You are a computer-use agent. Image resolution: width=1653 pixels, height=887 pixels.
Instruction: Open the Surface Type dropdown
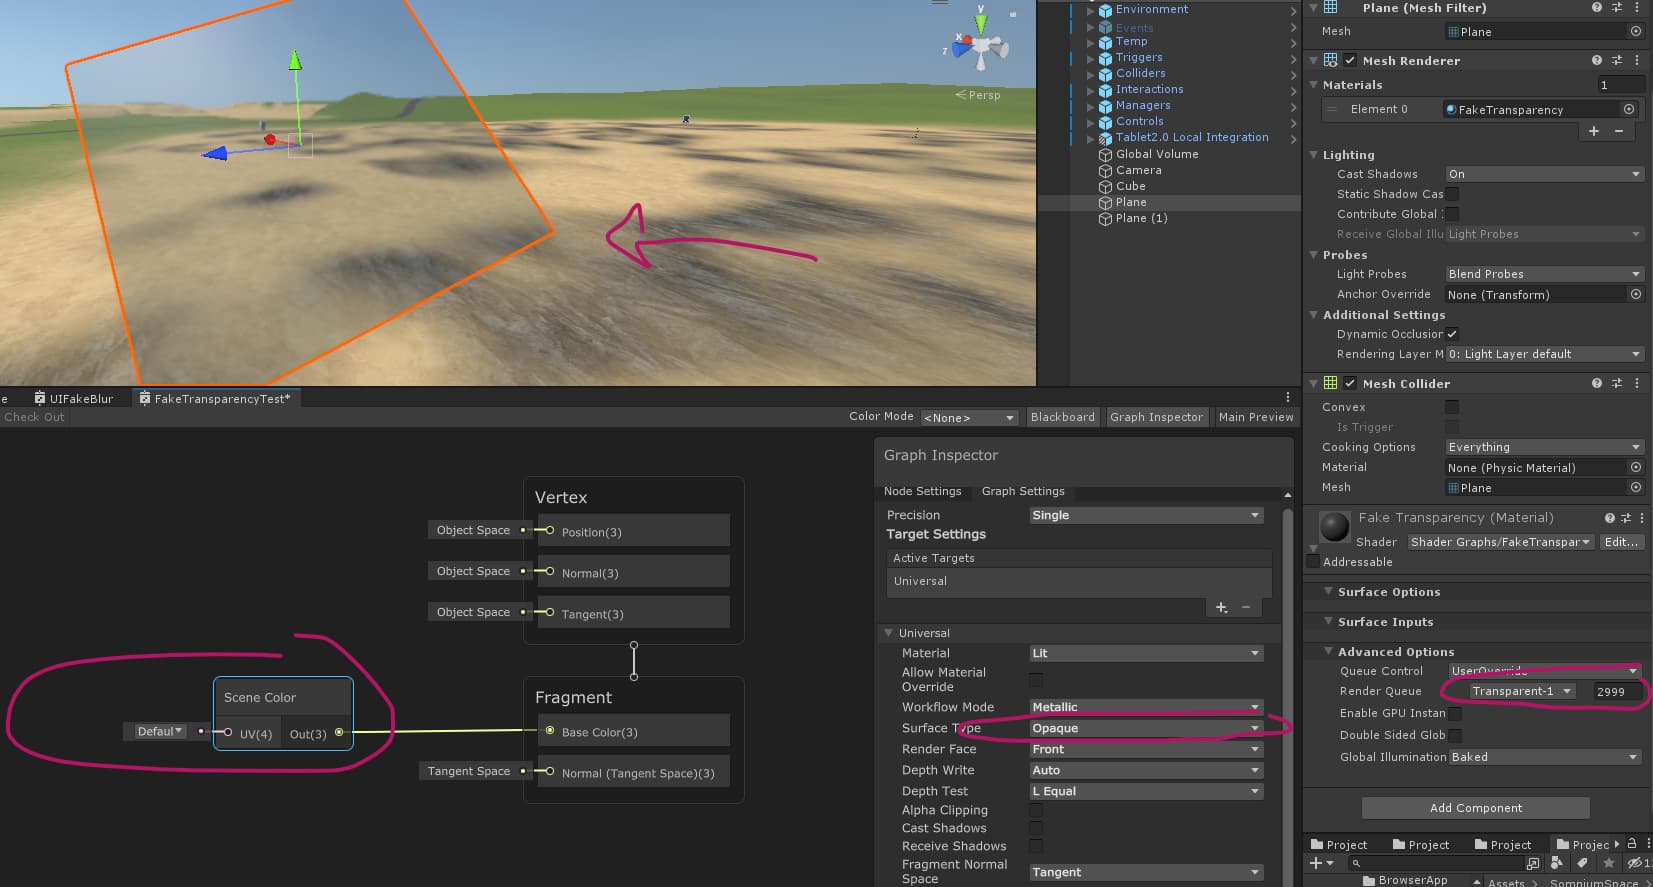pyautogui.click(x=1145, y=728)
